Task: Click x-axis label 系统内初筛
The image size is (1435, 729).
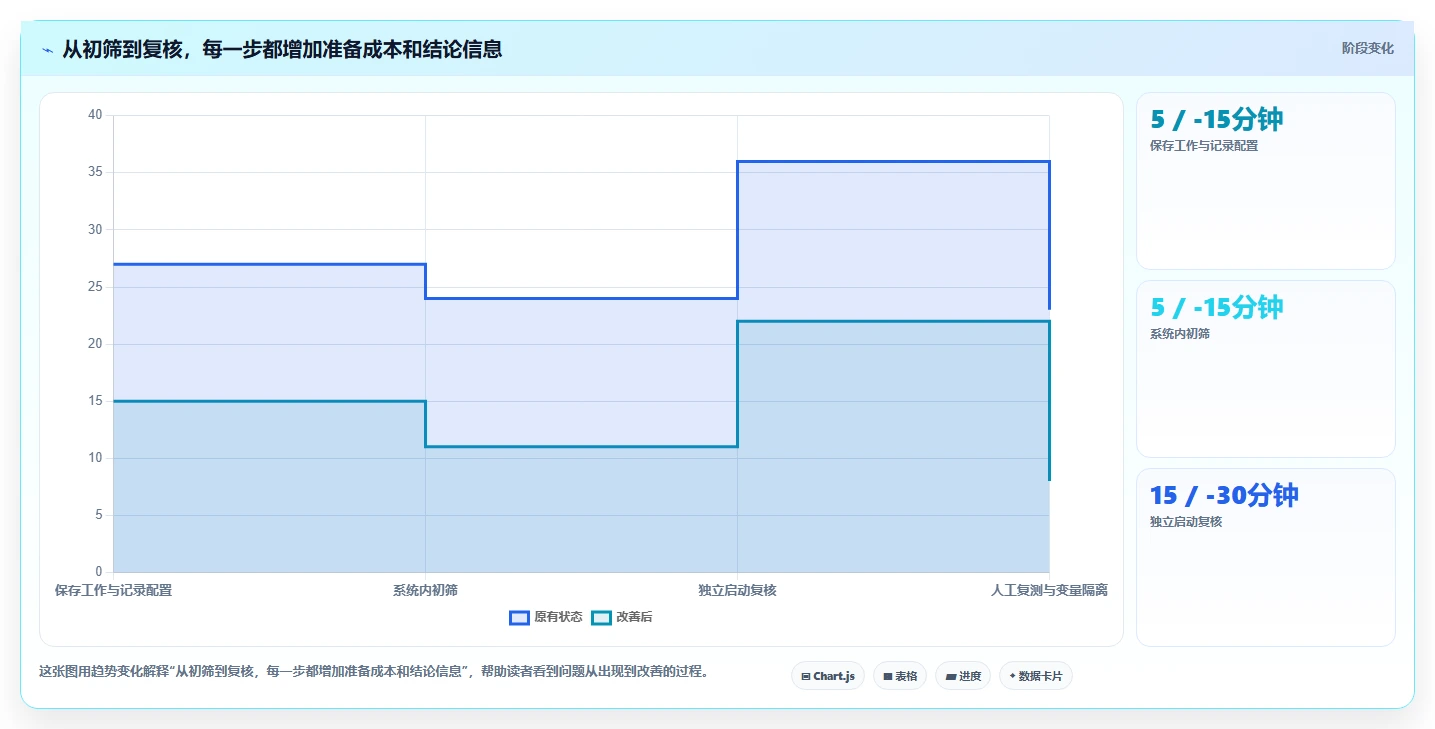Action: pos(425,591)
